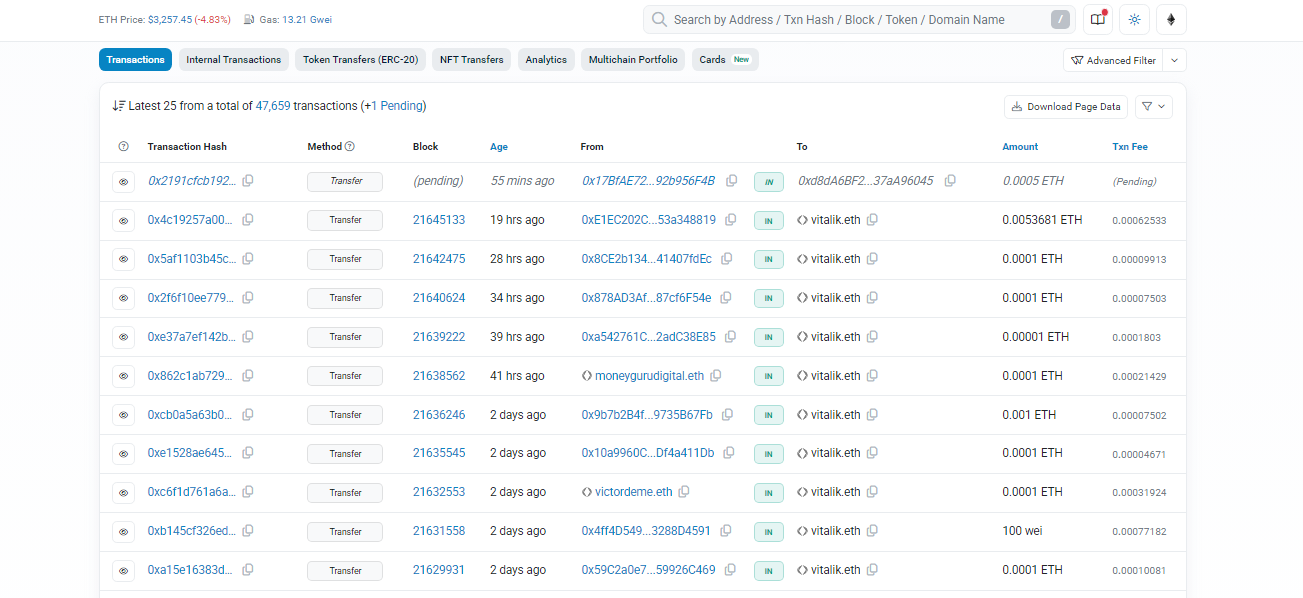Click the search by address input field
The image size is (1303, 598).
pos(858,19)
